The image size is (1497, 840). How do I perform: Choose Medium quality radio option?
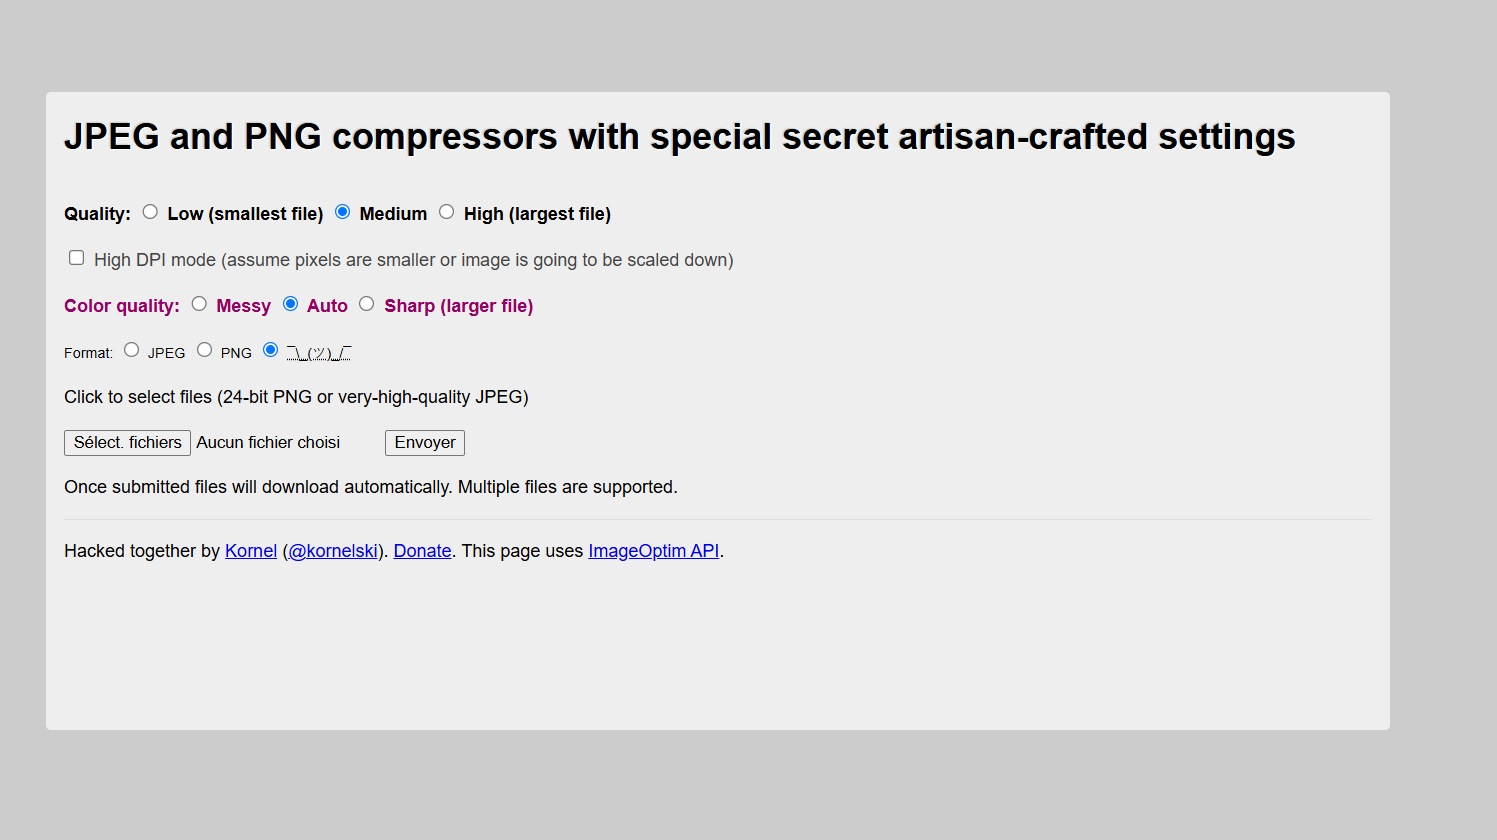343,212
